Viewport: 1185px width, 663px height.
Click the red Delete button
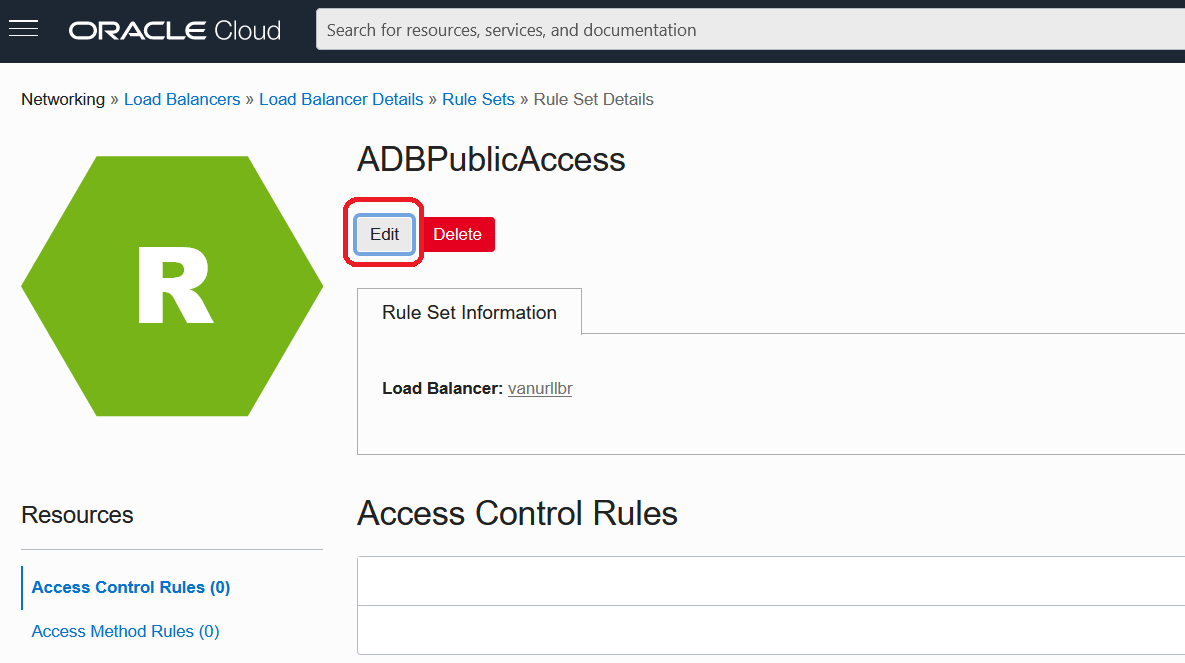tap(458, 234)
